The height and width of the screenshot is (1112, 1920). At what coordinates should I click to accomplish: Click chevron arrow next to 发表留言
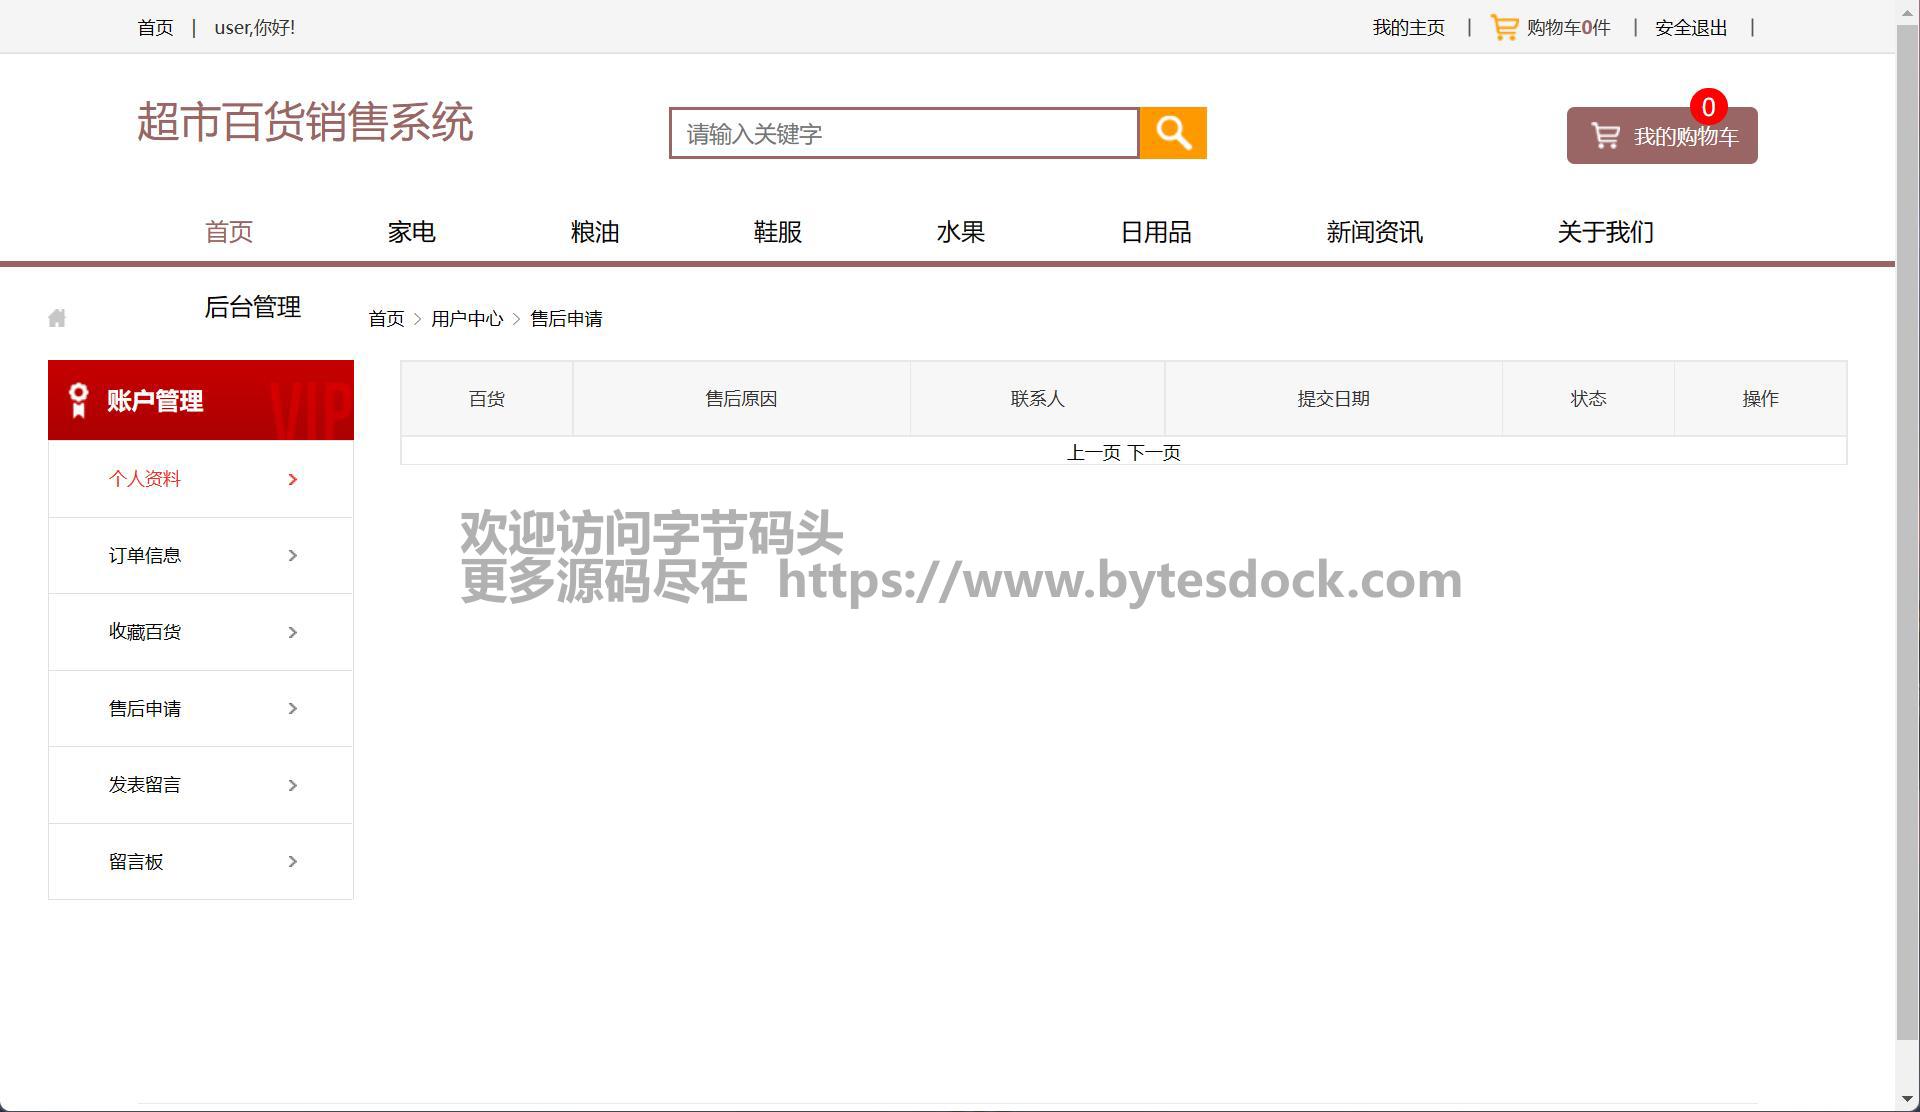point(293,786)
